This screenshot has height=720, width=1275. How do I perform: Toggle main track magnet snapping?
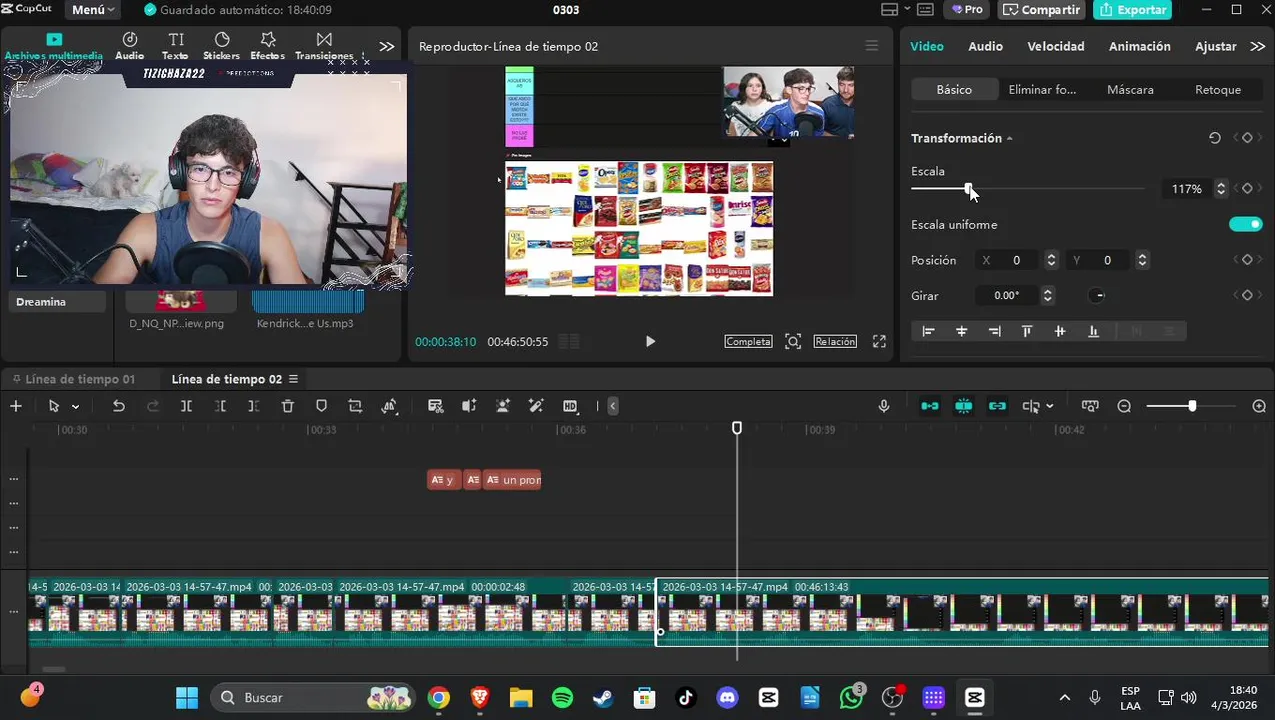coord(930,406)
